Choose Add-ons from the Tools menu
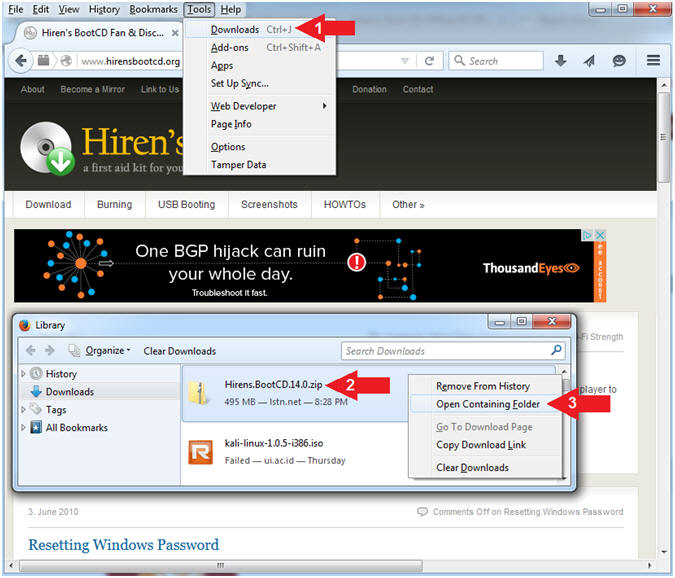The width and height of the screenshot is (675, 578). 260,47
